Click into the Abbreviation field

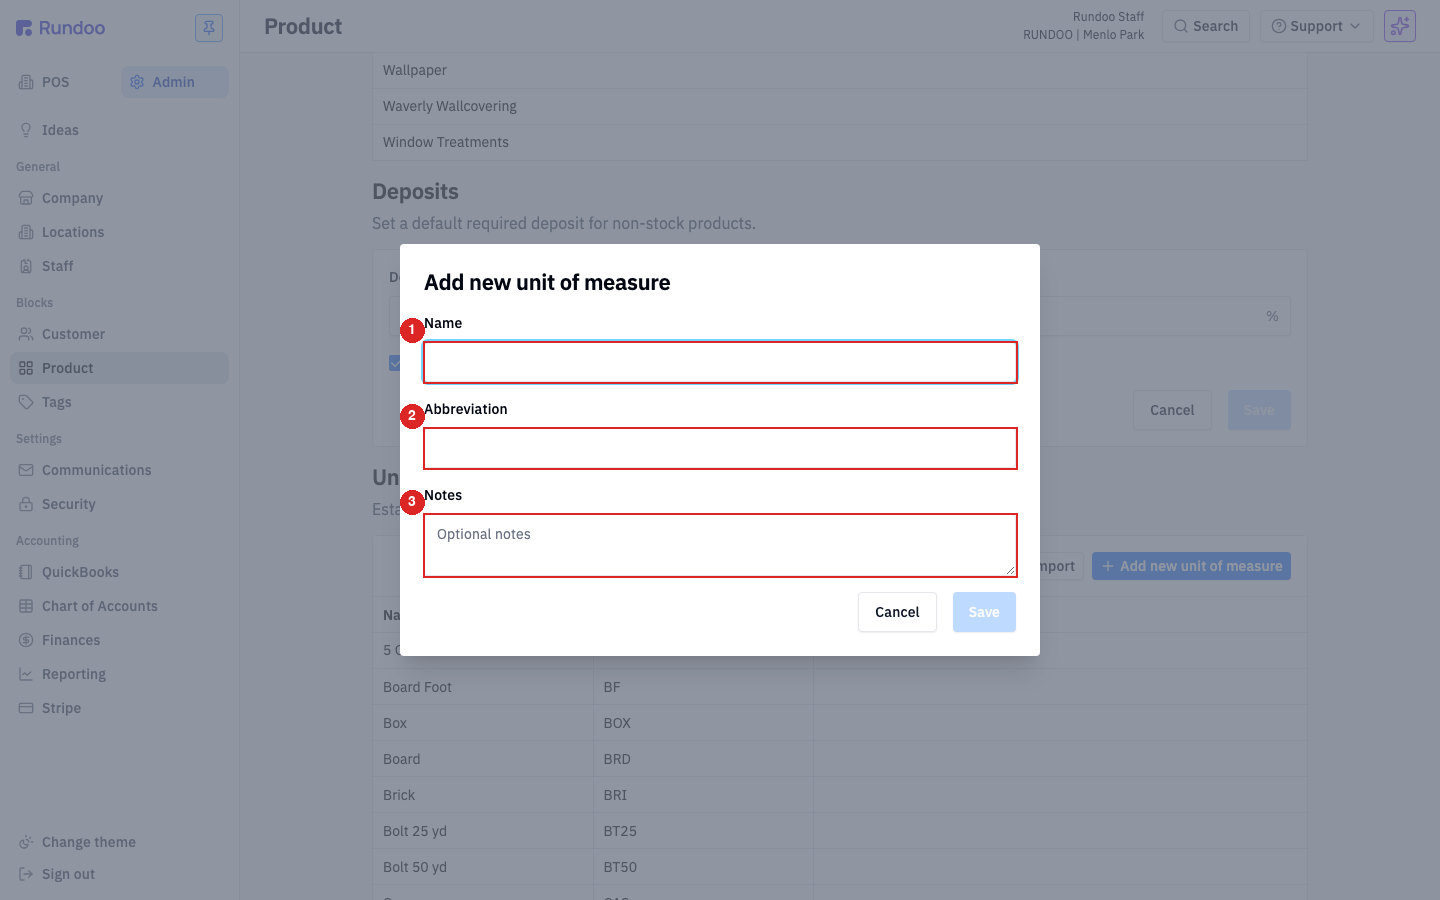click(x=720, y=448)
